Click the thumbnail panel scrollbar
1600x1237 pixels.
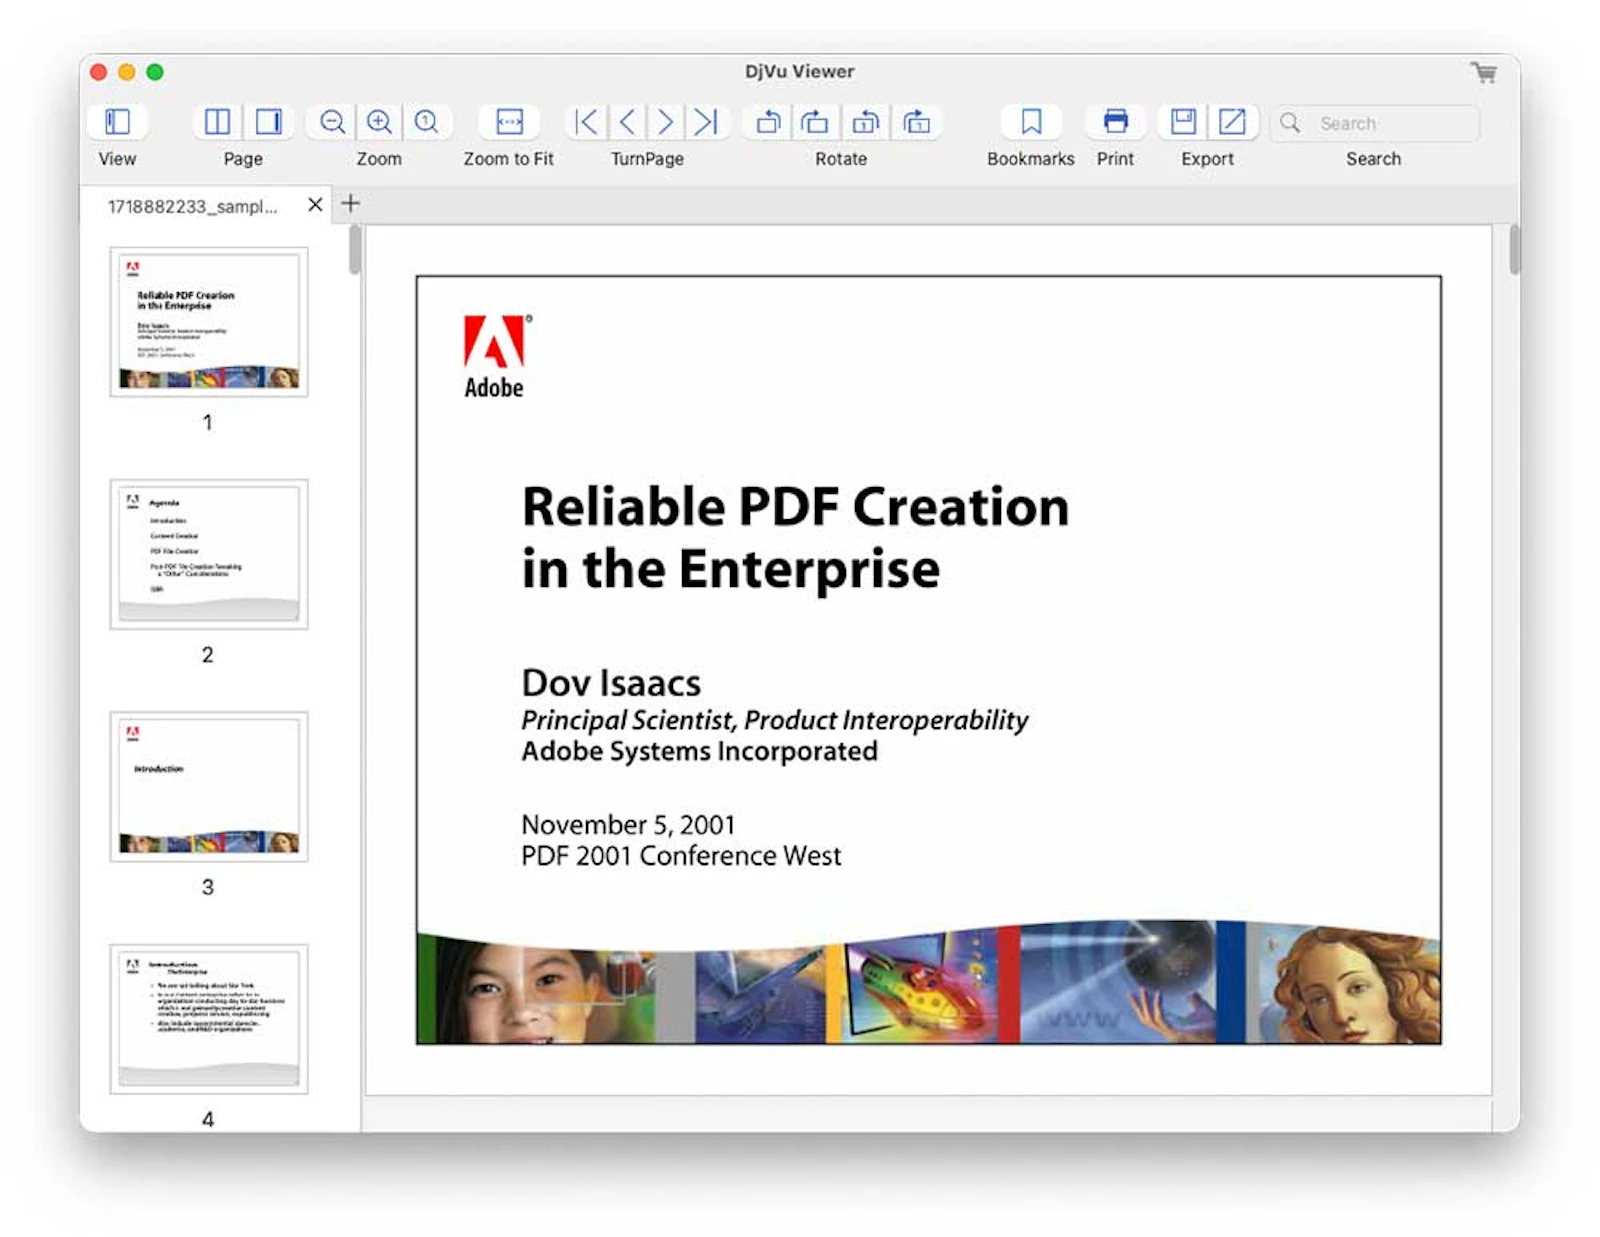[x=355, y=250]
